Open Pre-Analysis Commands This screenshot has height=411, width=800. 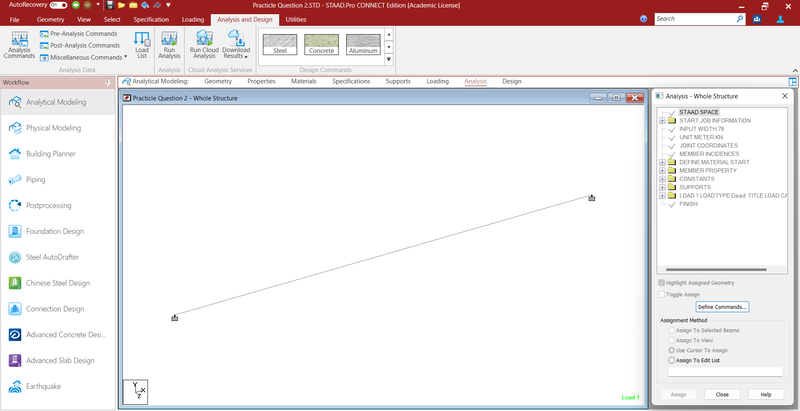pos(79,34)
